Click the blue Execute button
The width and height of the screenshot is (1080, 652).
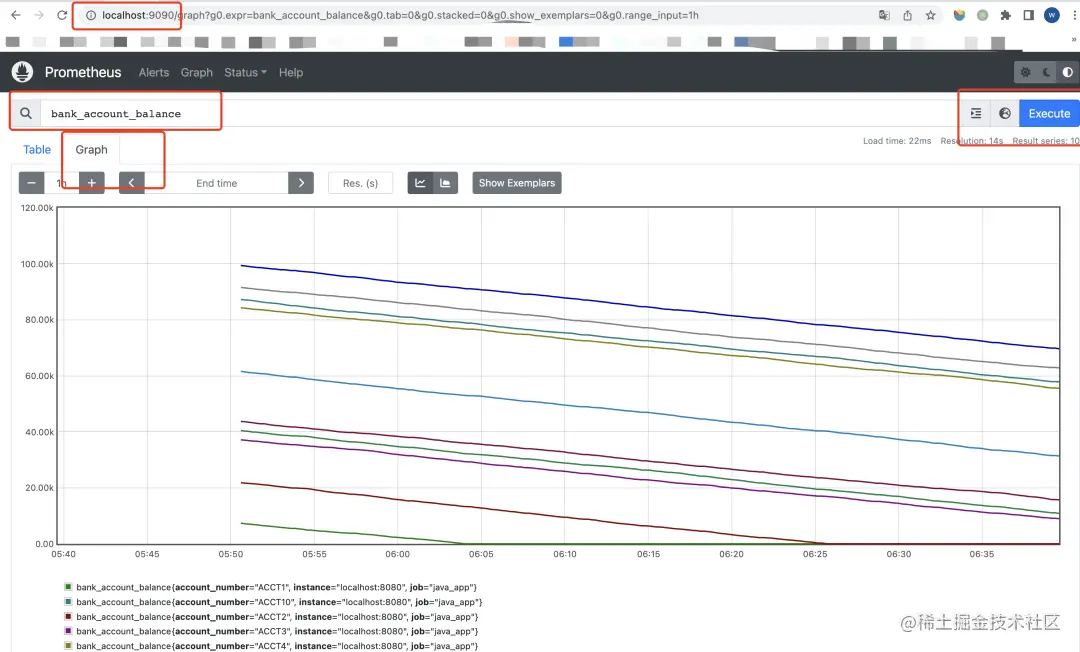[x=1049, y=114]
